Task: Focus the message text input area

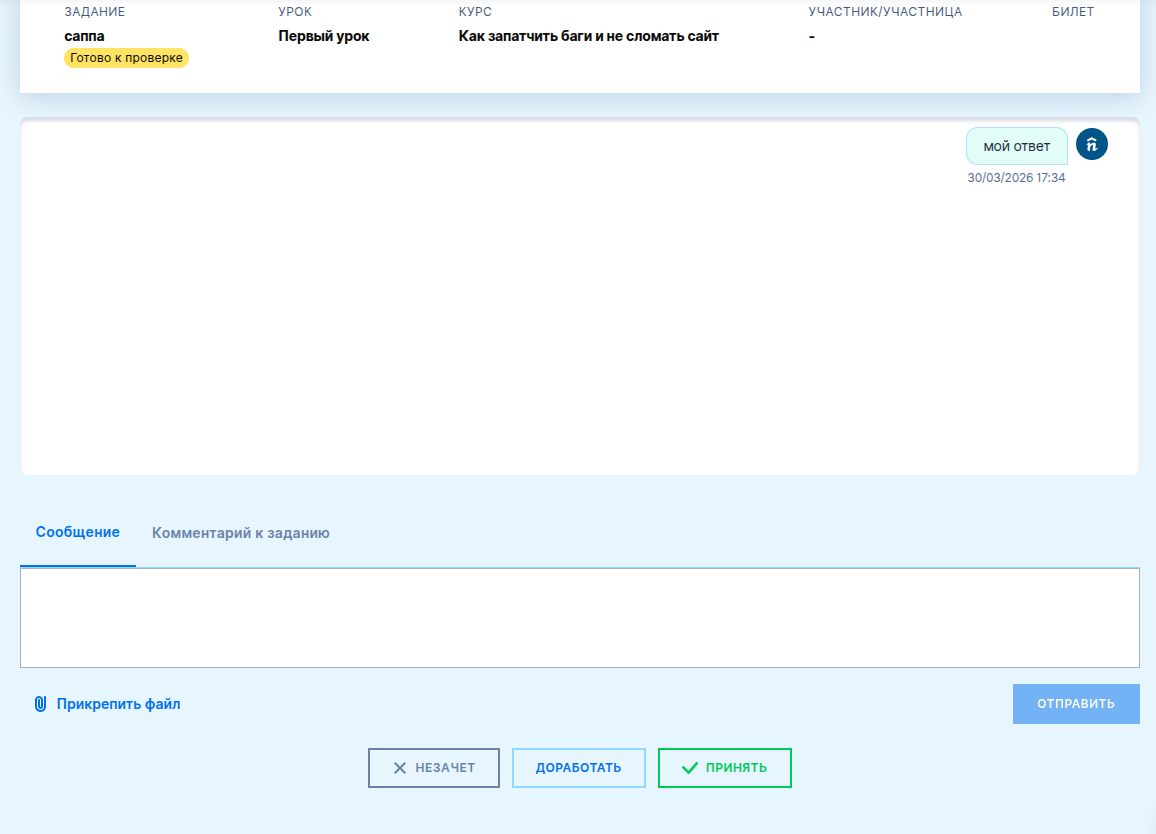Action: (579, 617)
